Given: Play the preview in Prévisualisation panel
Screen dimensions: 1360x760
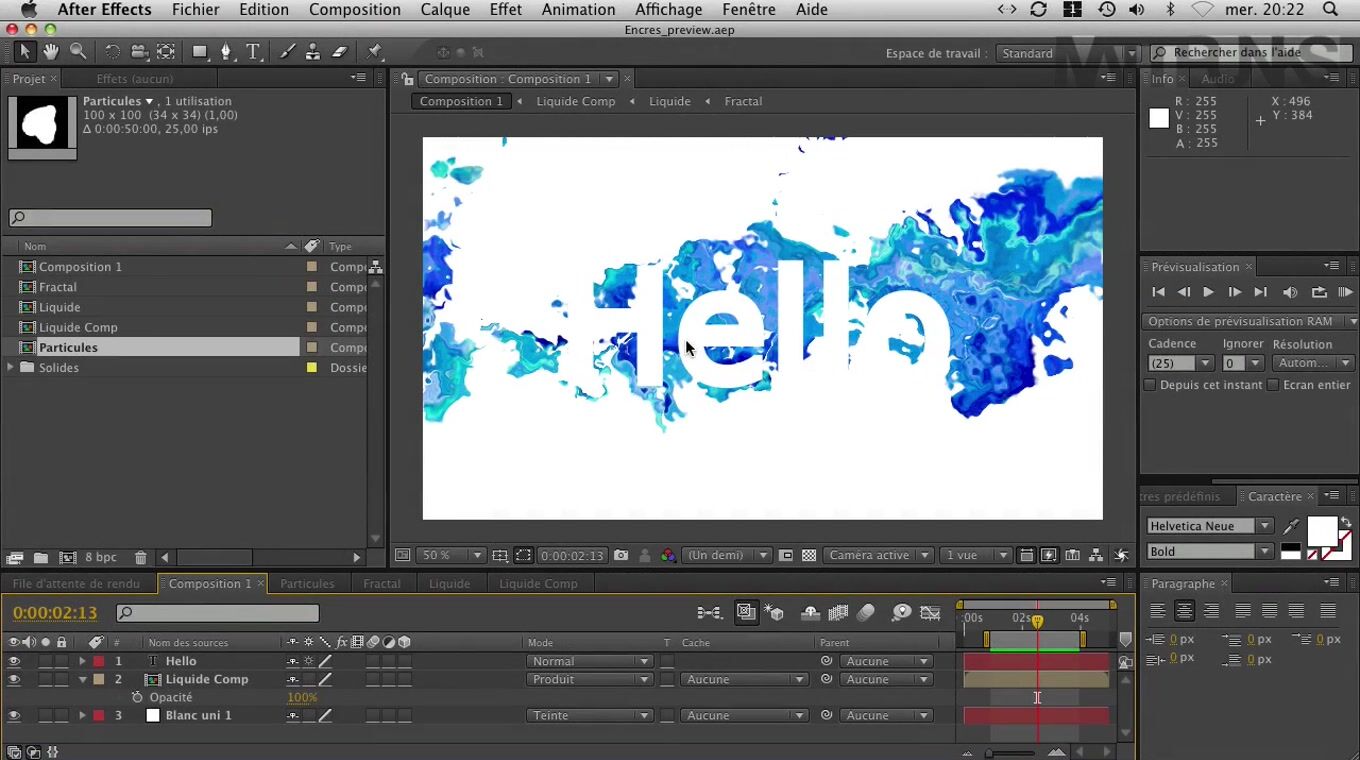Looking at the screenshot, I should coord(1208,292).
